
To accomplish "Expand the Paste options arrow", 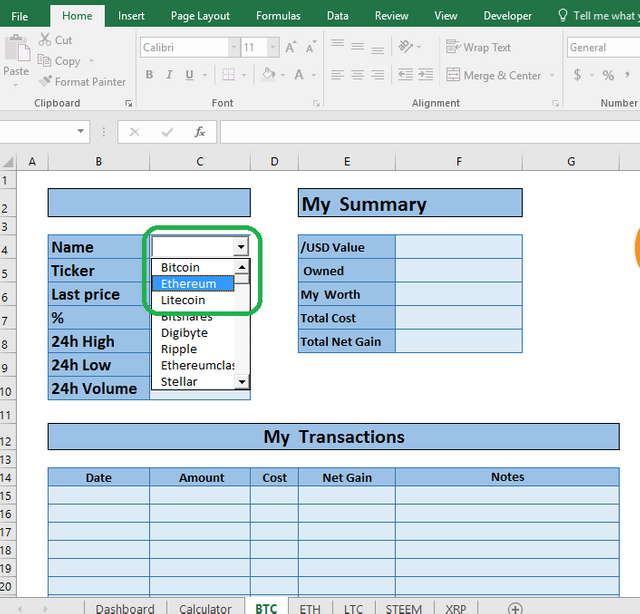I will (x=16, y=85).
